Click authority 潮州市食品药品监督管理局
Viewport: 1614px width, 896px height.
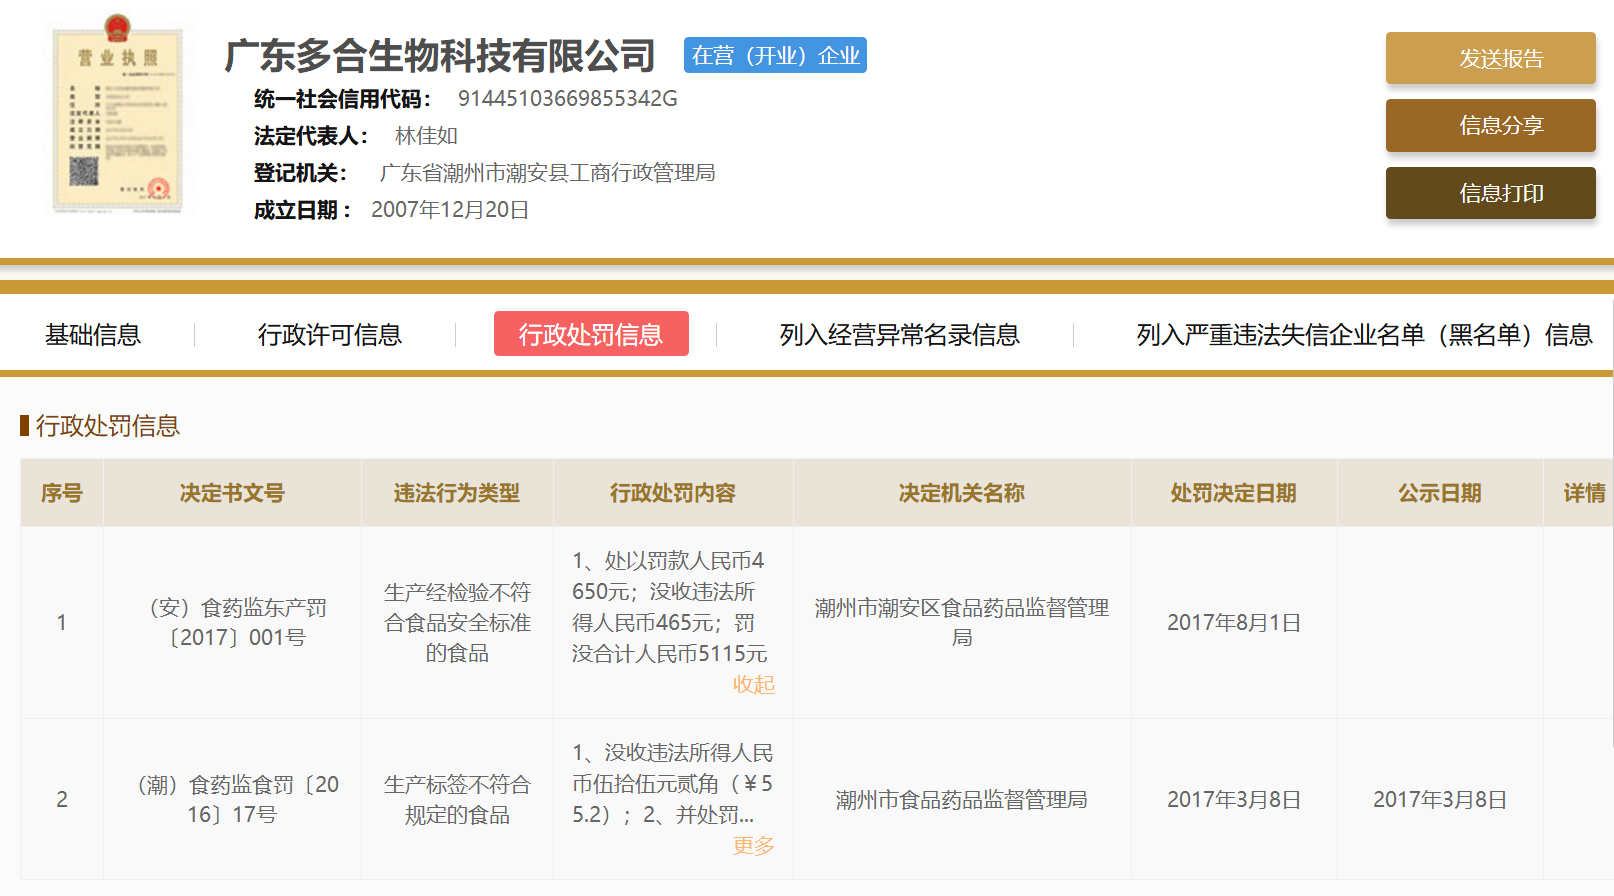coord(962,800)
